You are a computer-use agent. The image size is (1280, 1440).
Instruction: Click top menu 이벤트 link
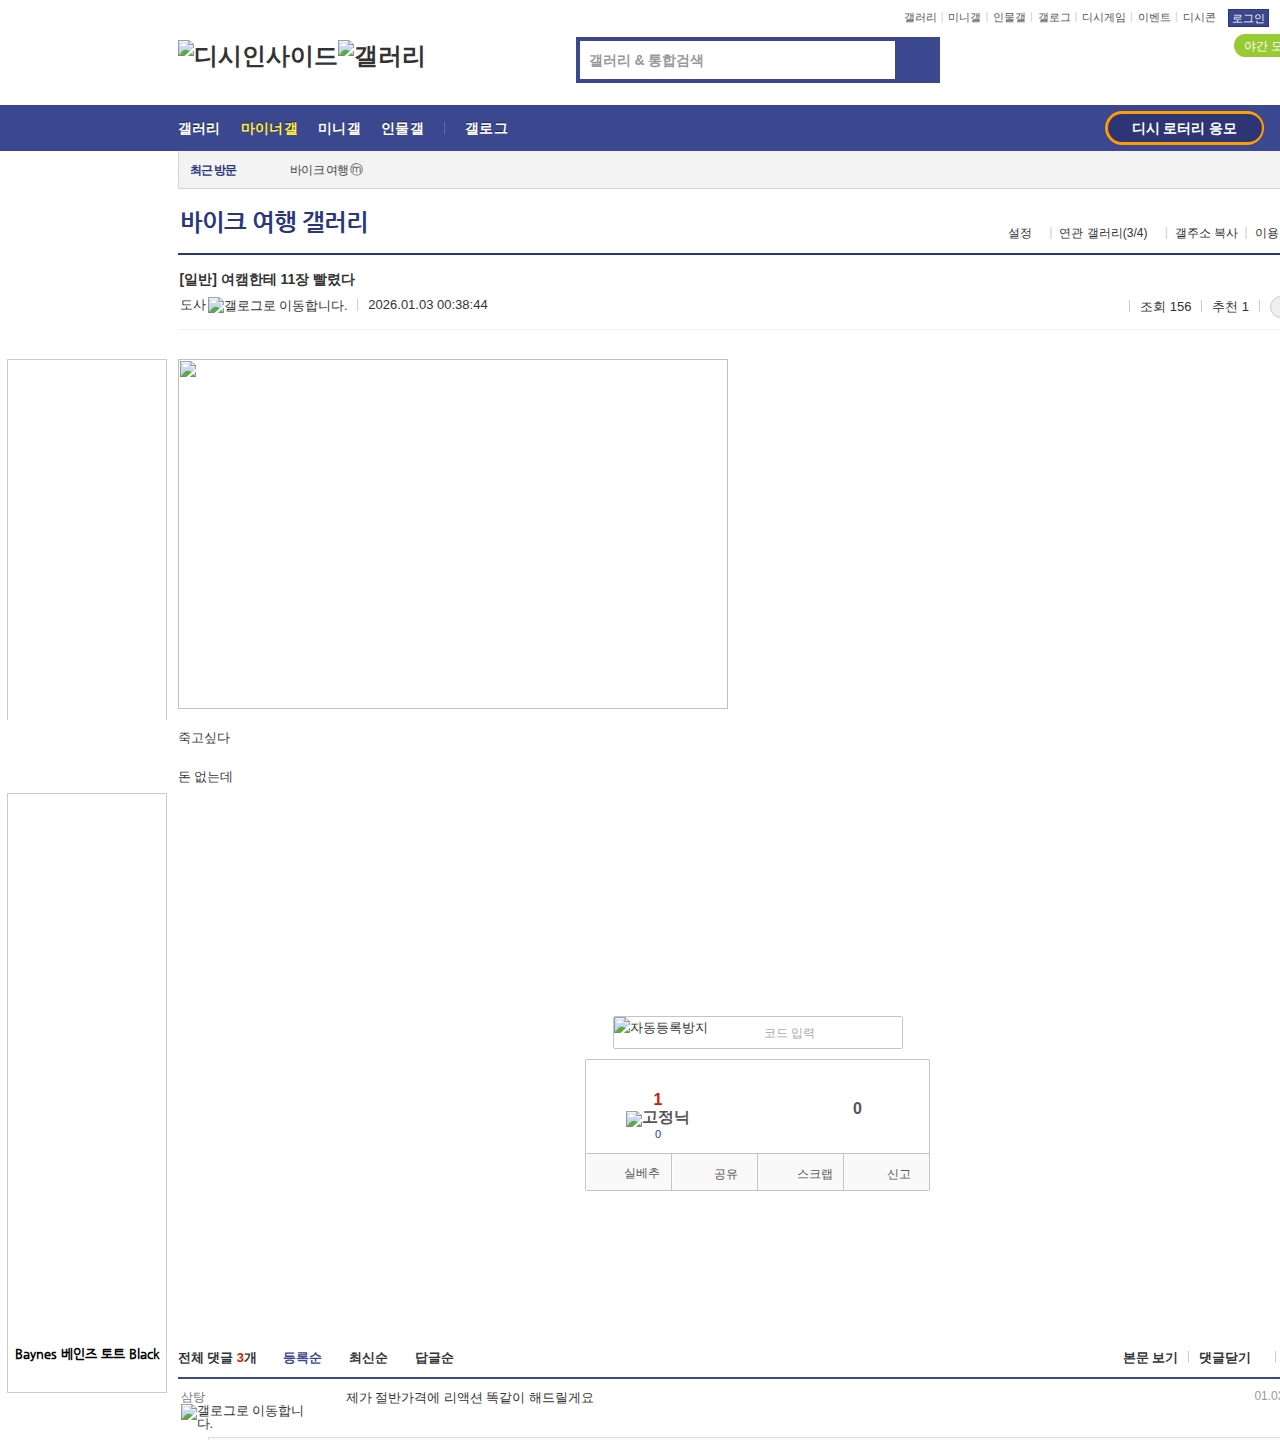1154,18
